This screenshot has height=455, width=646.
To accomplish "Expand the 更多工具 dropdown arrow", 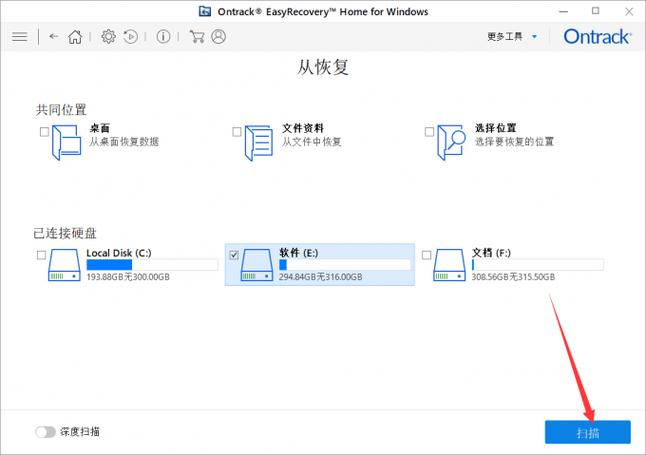I will click(534, 37).
